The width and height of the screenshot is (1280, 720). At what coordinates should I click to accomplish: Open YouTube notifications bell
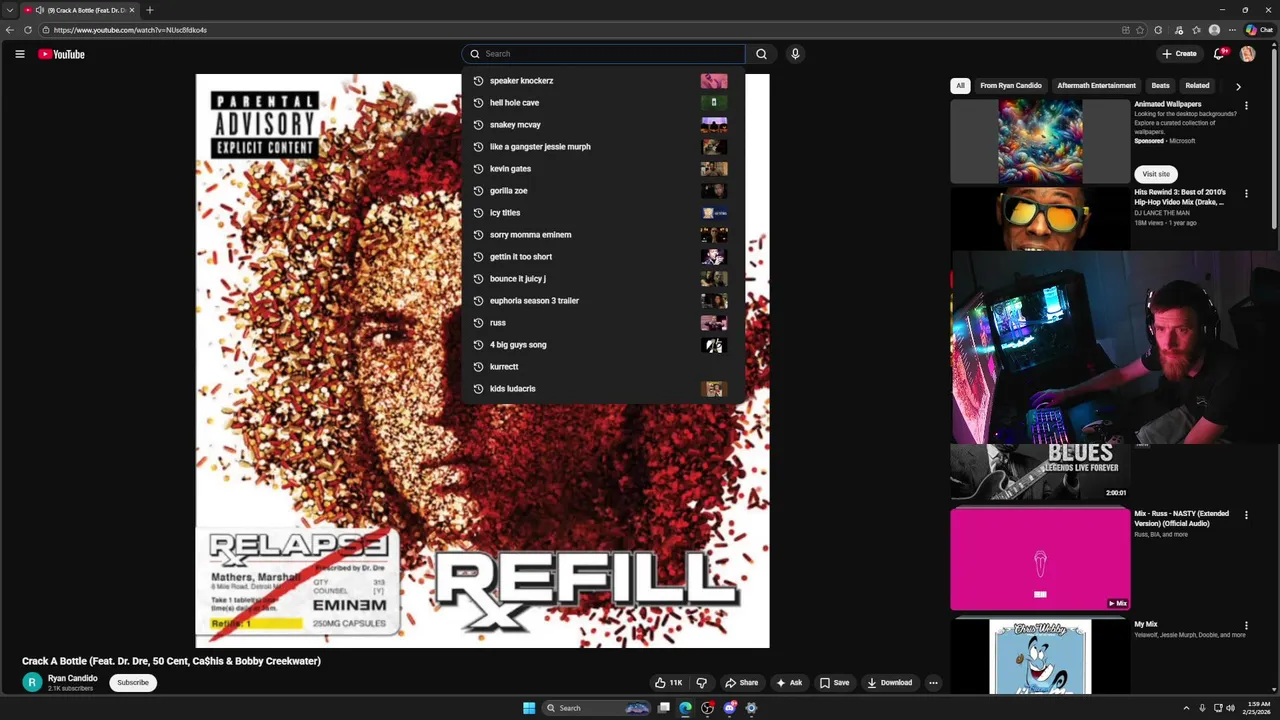[1219, 54]
